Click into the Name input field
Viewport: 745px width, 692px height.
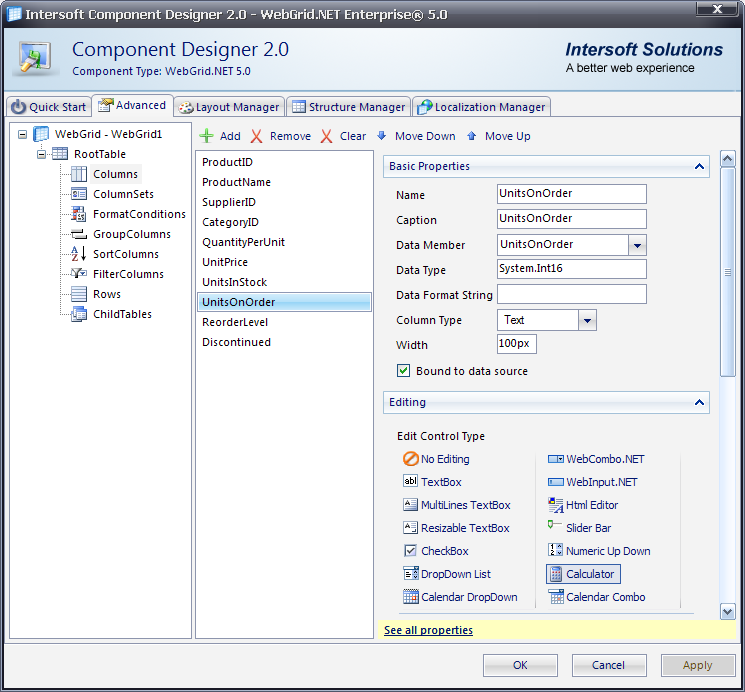pos(572,194)
